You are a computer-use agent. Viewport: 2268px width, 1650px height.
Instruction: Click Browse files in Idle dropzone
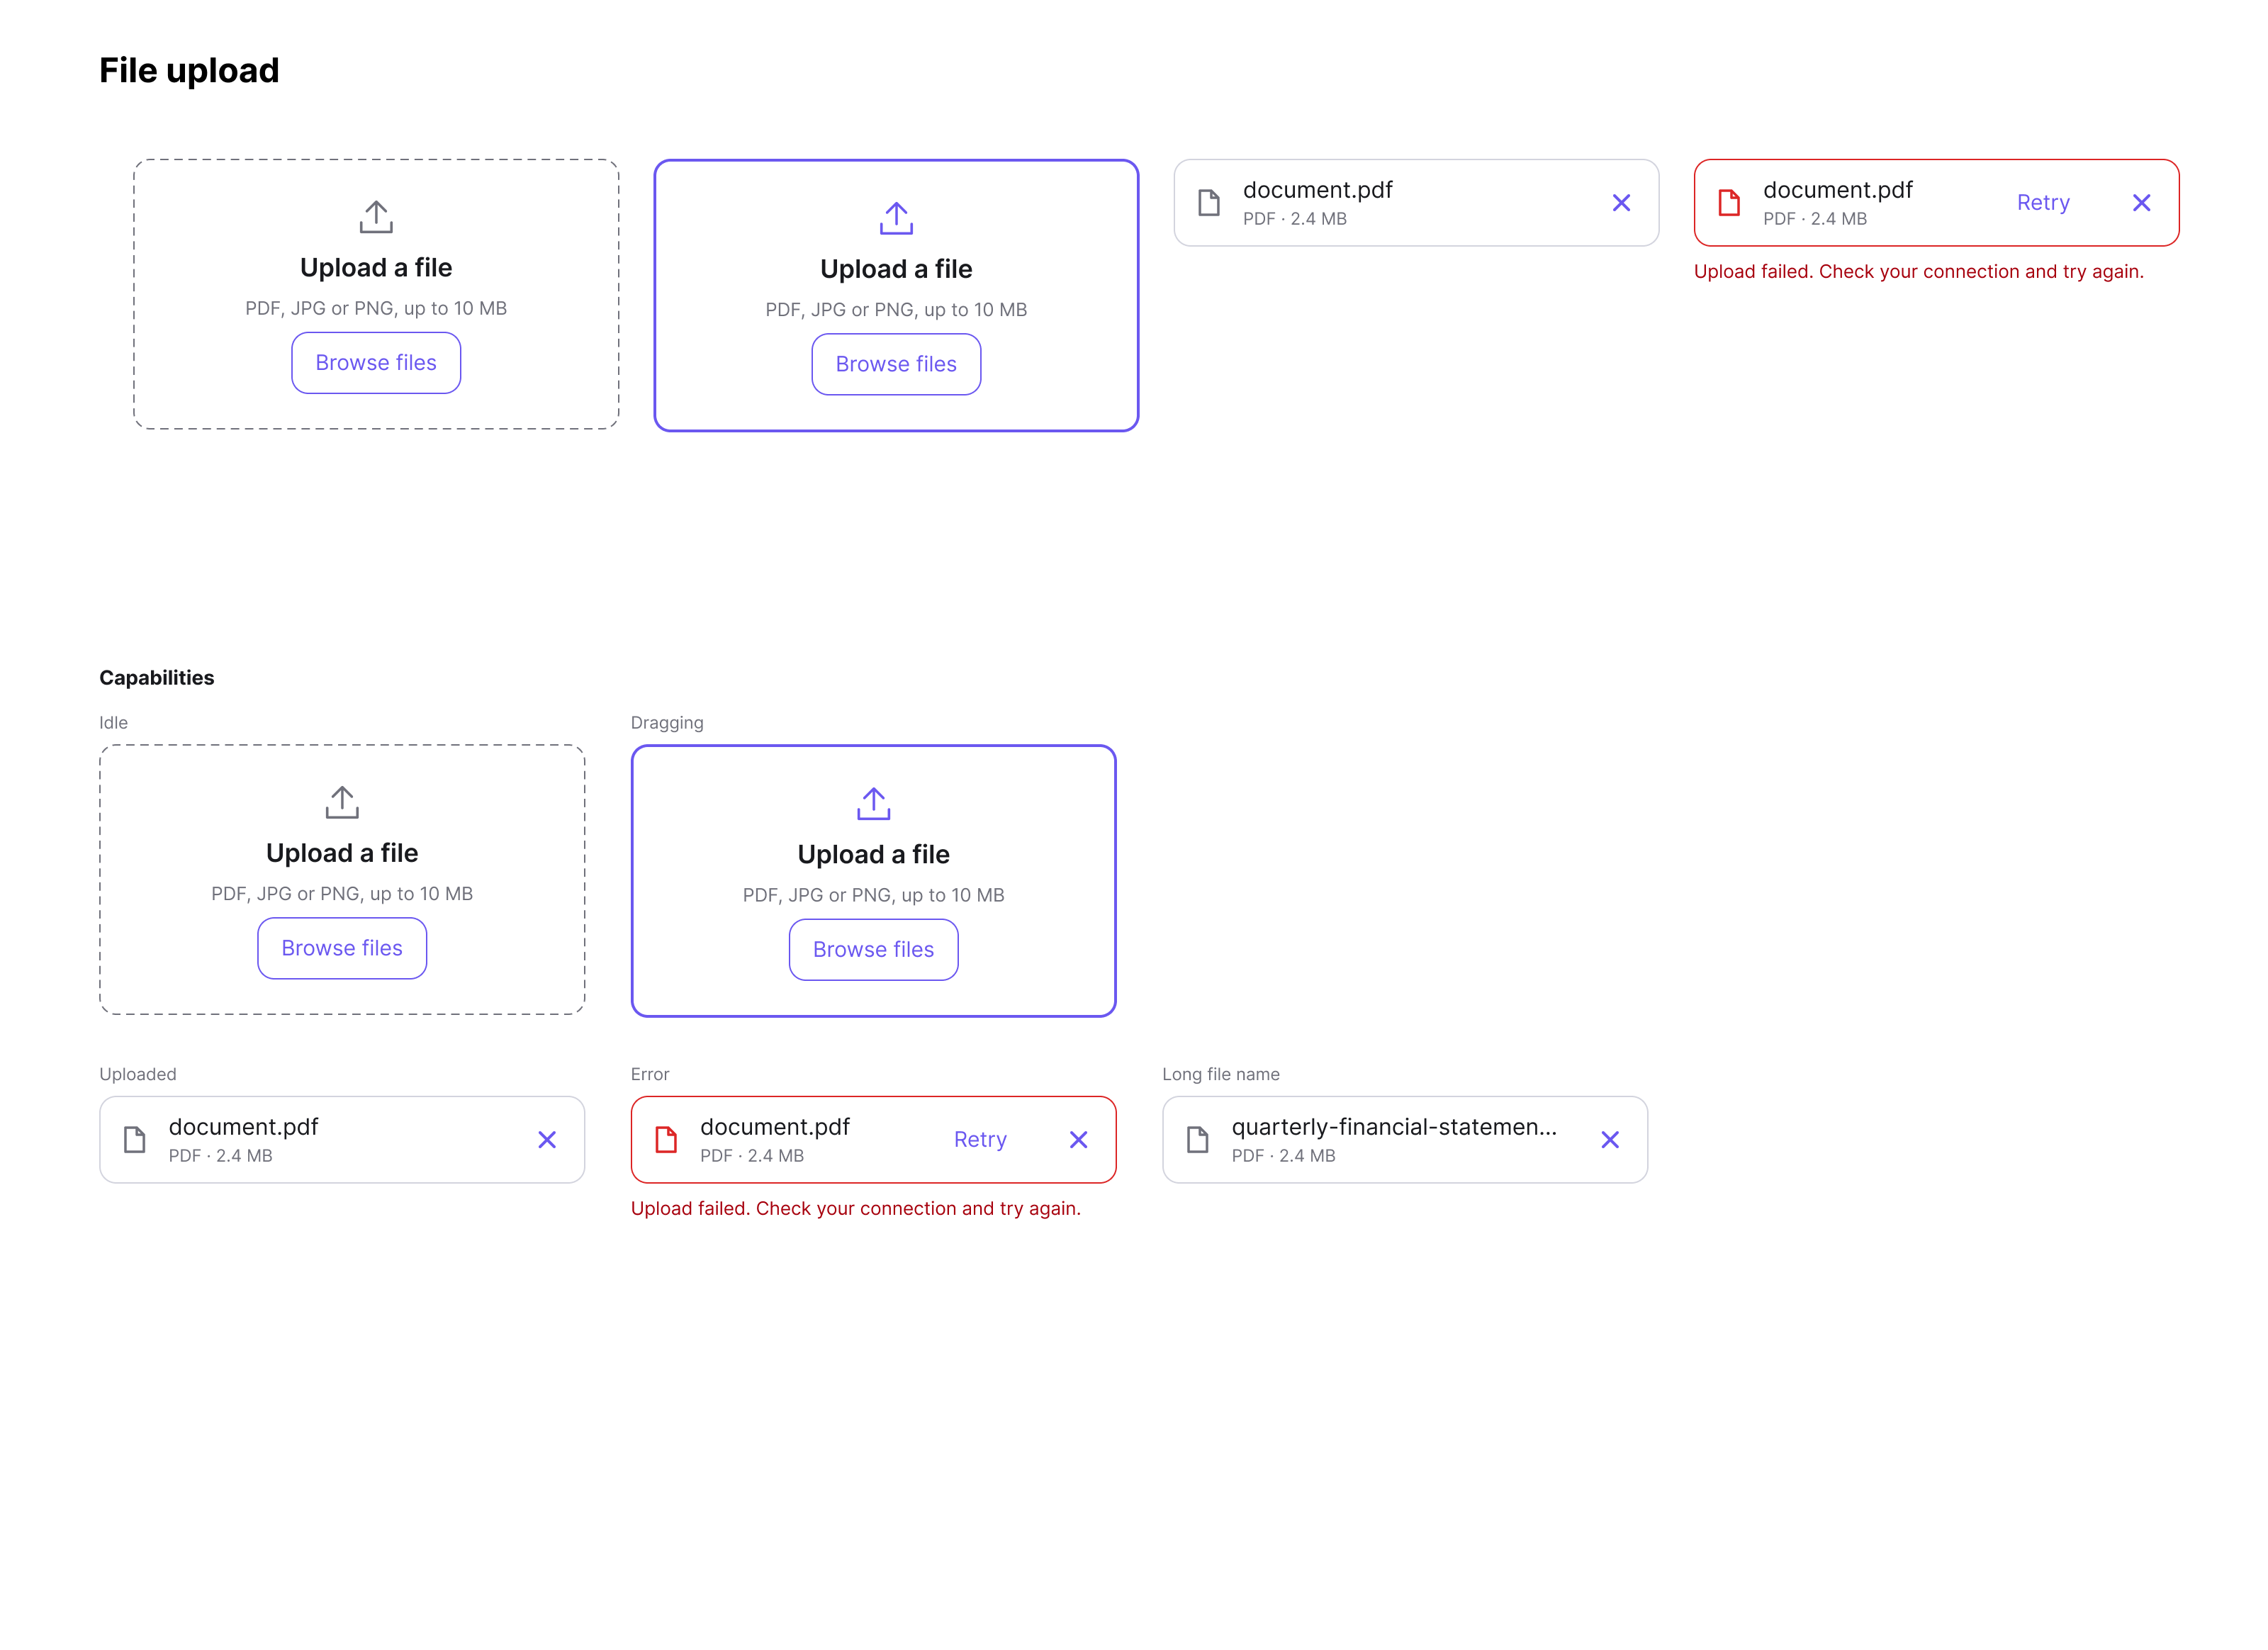coord(342,948)
